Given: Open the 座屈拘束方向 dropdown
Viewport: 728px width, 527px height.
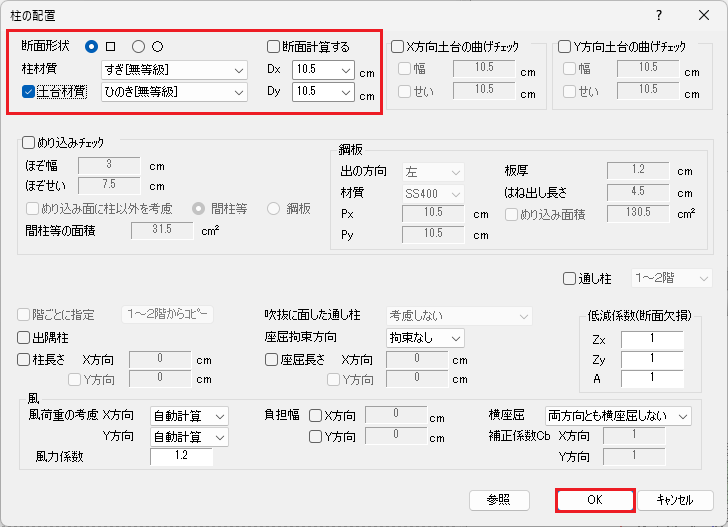Looking at the screenshot, I should [425, 338].
